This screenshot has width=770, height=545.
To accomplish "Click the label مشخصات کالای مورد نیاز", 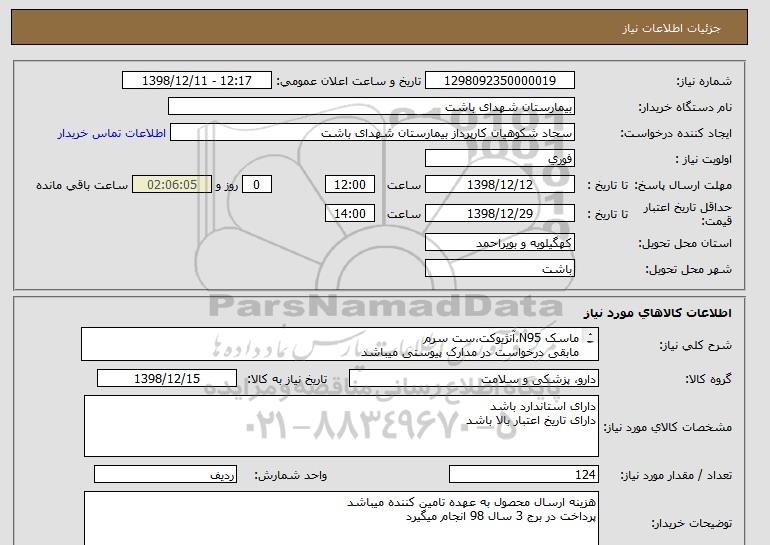I will pos(668,427).
